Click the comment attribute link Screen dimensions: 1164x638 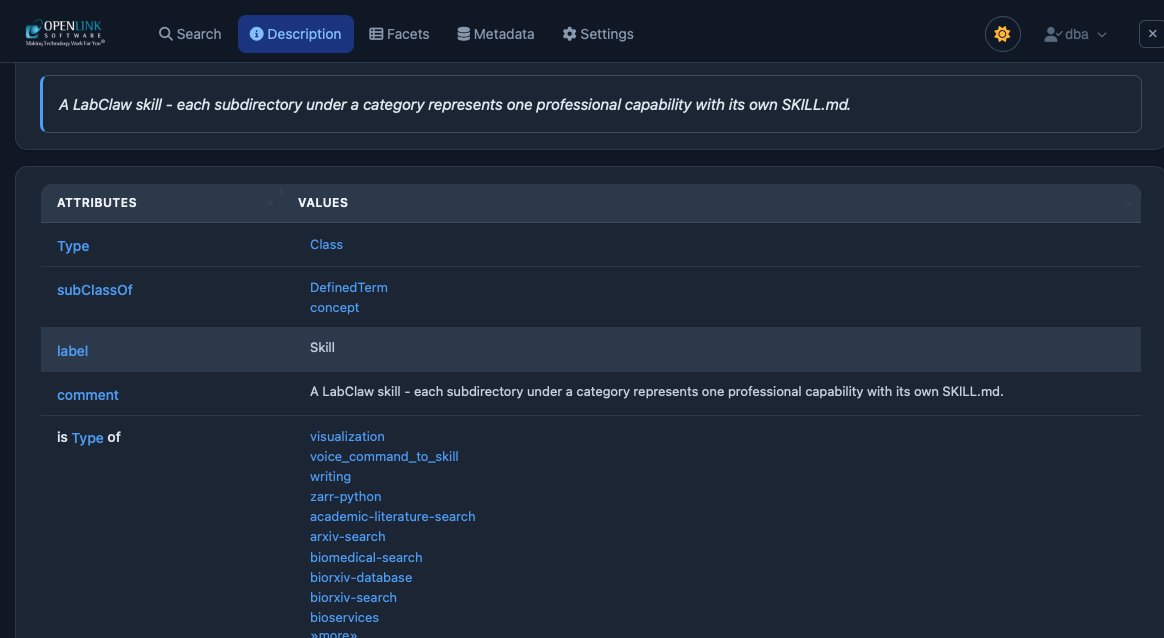tap(88, 395)
